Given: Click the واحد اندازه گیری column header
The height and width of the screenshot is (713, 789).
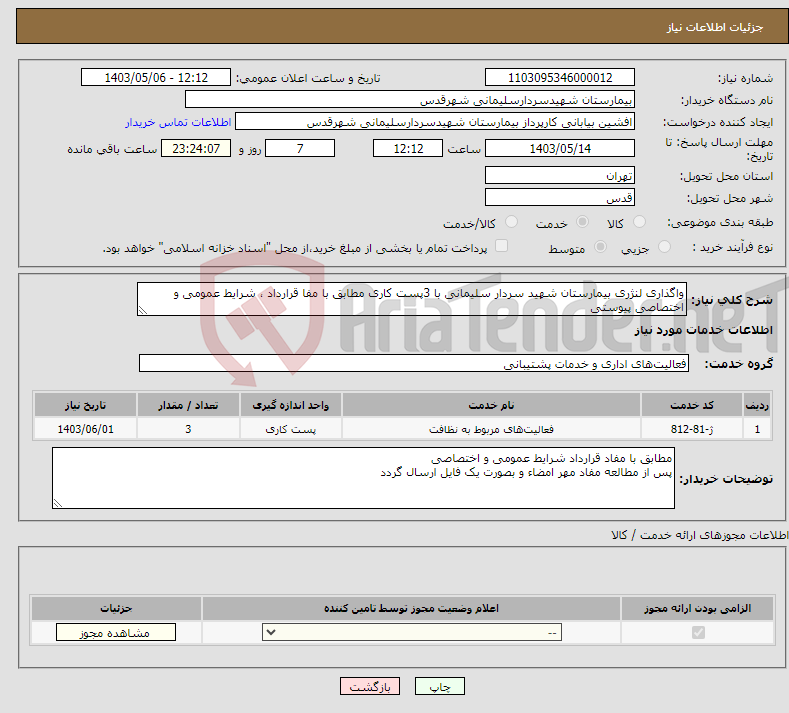Looking at the screenshot, I should click(x=291, y=405).
